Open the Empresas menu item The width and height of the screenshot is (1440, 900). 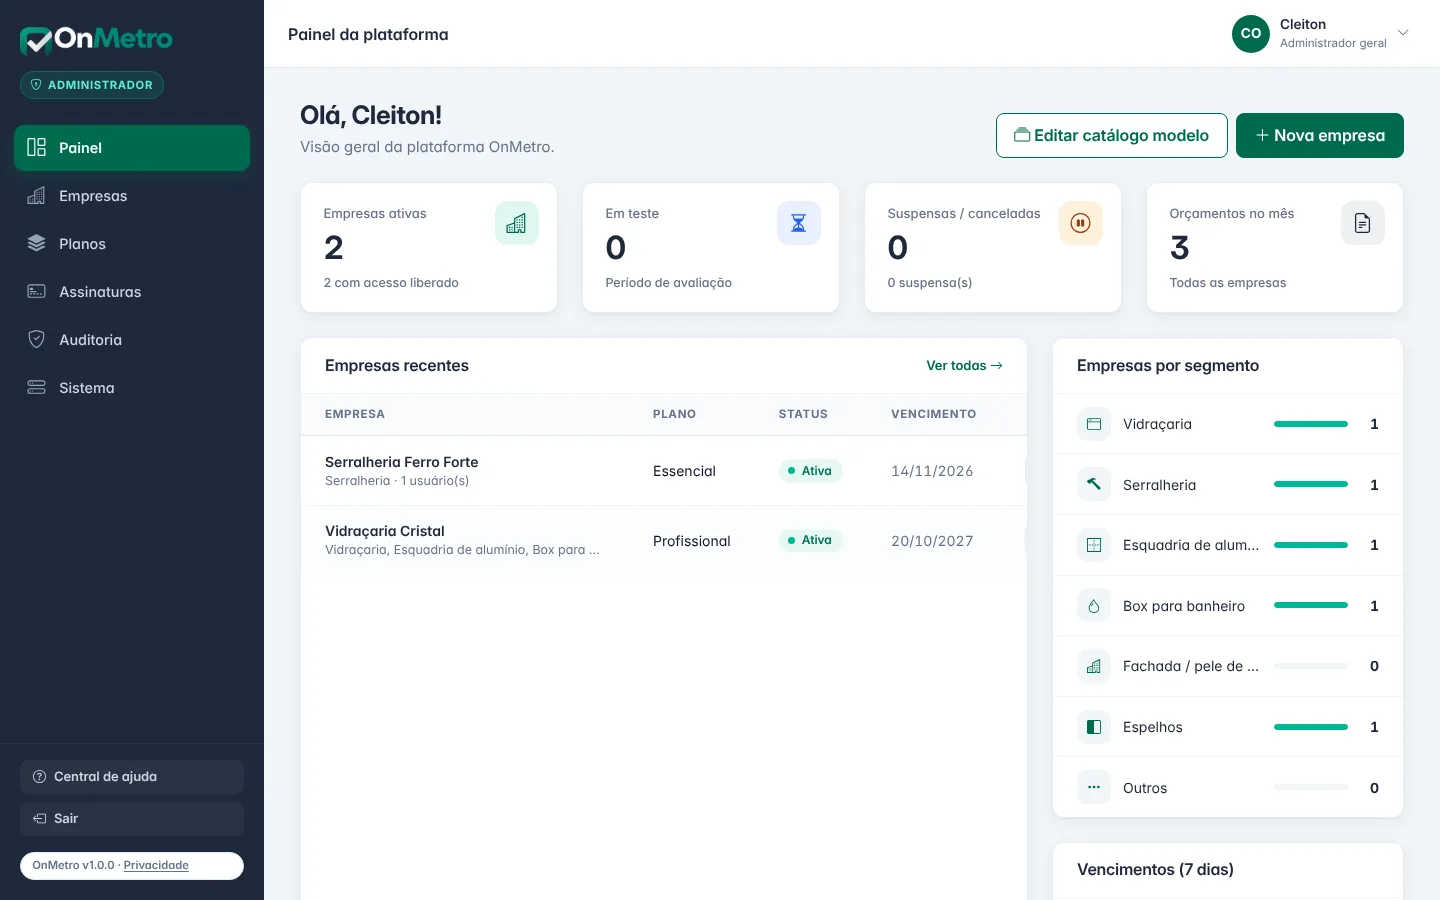tap(132, 196)
